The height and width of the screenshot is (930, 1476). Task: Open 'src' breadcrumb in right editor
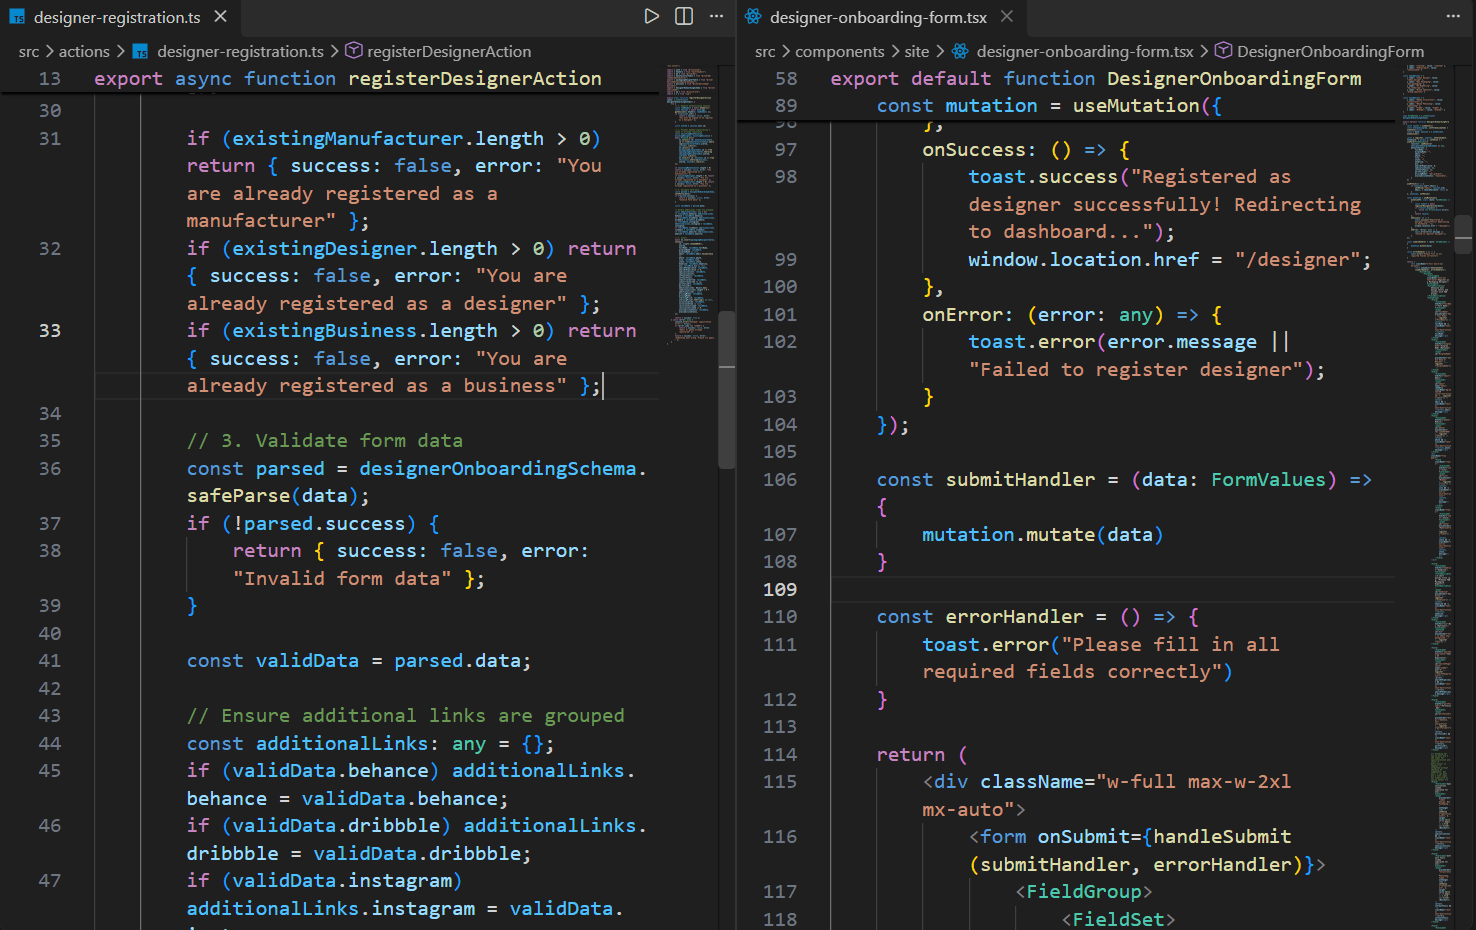[x=765, y=51]
